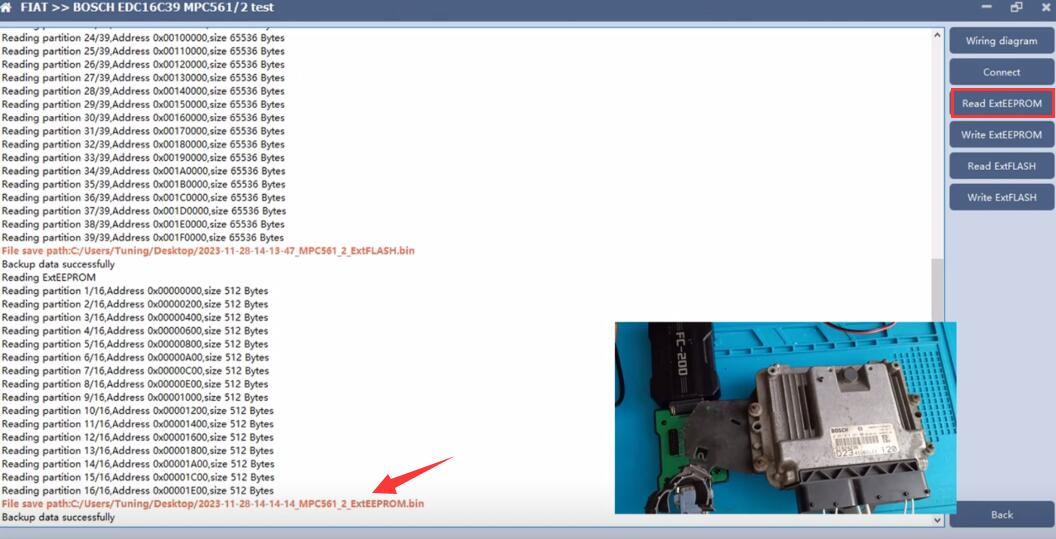This screenshot has height=539, width=1056.
Task: Click log line 'Reading partition 28/39'
Action: tap(143, 91)
